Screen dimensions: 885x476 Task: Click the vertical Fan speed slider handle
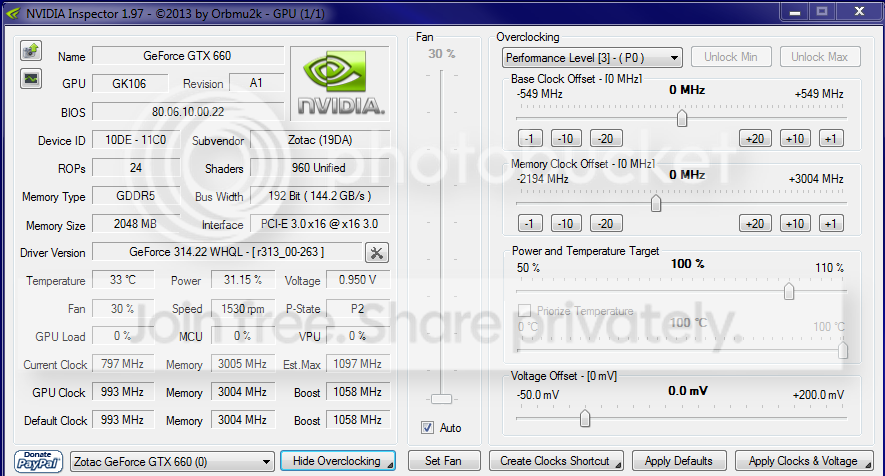coord(441,399)
